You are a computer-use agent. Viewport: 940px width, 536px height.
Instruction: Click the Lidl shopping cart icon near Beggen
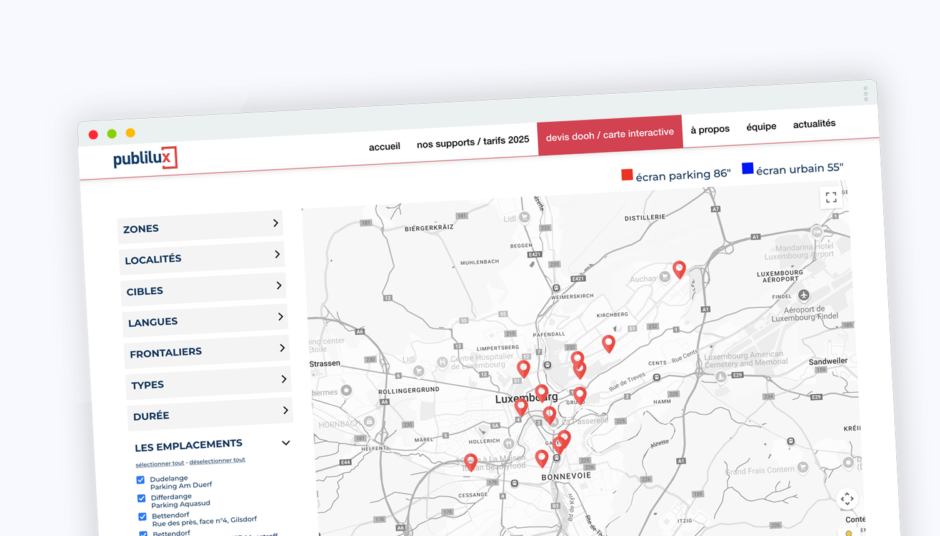(x=525, y=217)
